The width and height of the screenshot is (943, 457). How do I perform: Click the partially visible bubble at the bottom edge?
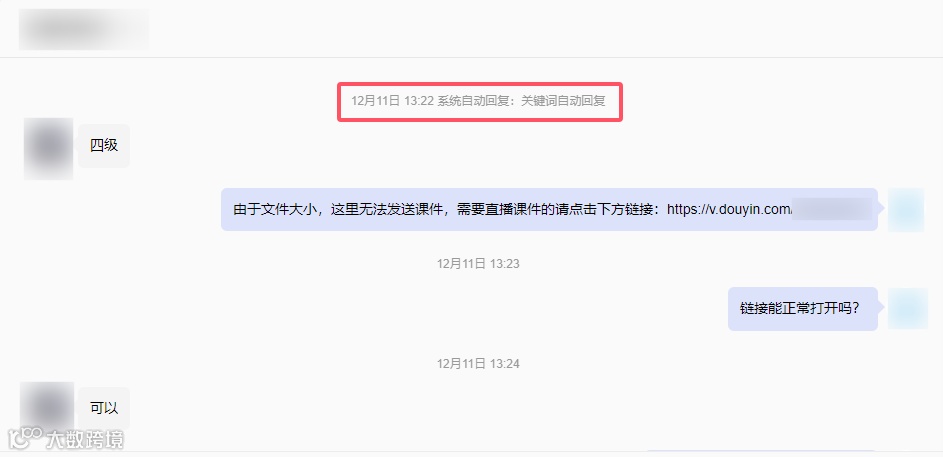[760, 451]
